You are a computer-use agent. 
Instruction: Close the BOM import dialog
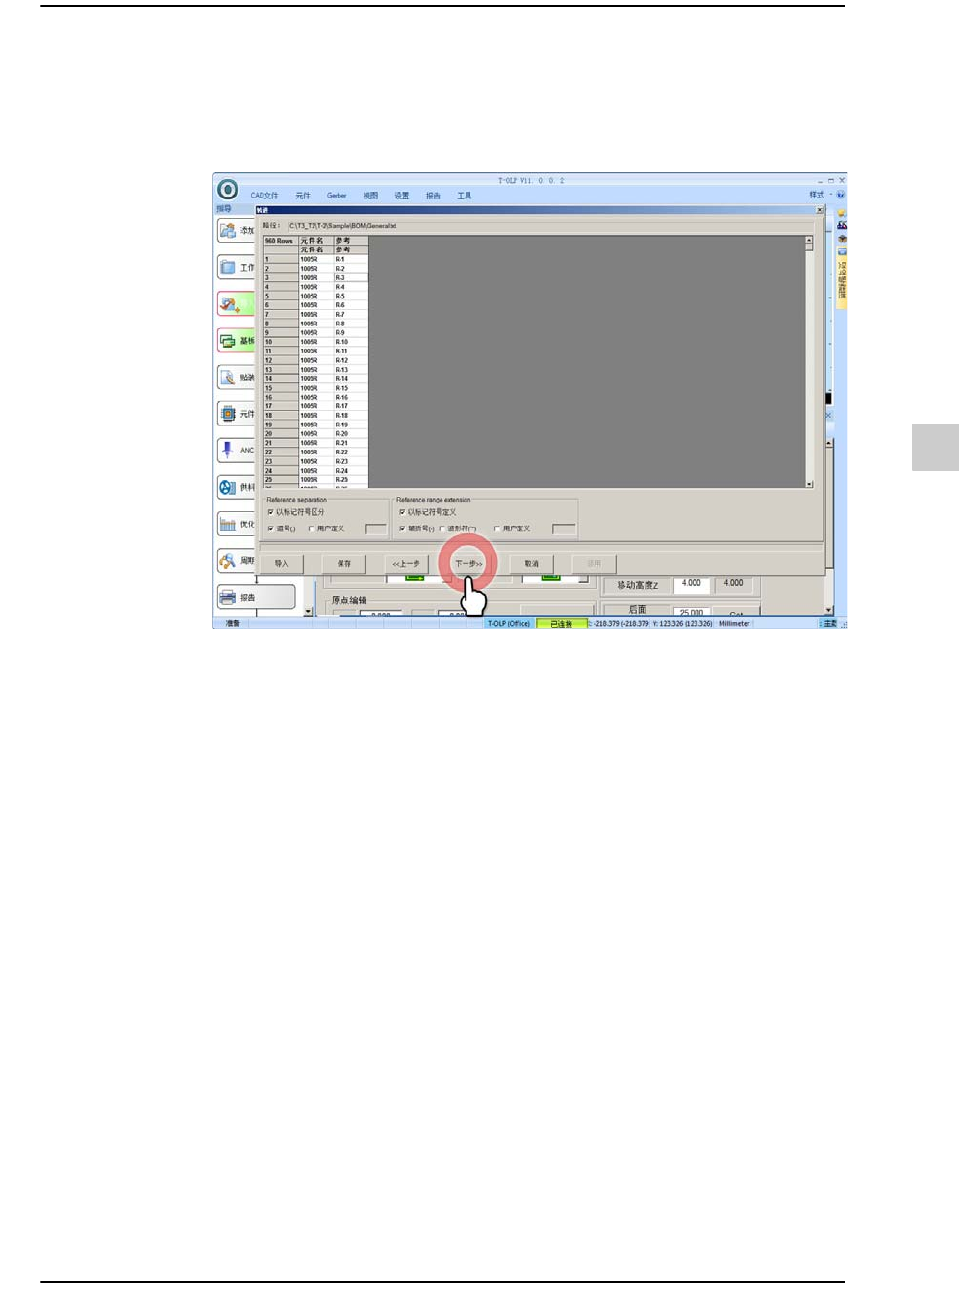(820, 210)
